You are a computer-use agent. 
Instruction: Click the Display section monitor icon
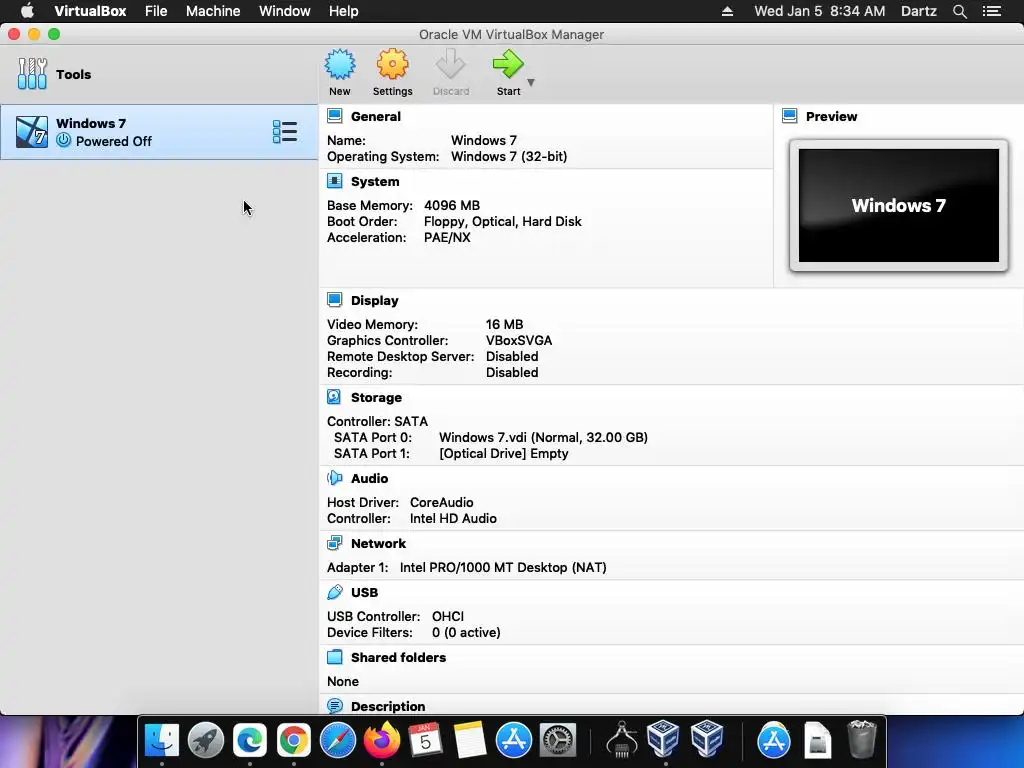(x=334, y=300)
